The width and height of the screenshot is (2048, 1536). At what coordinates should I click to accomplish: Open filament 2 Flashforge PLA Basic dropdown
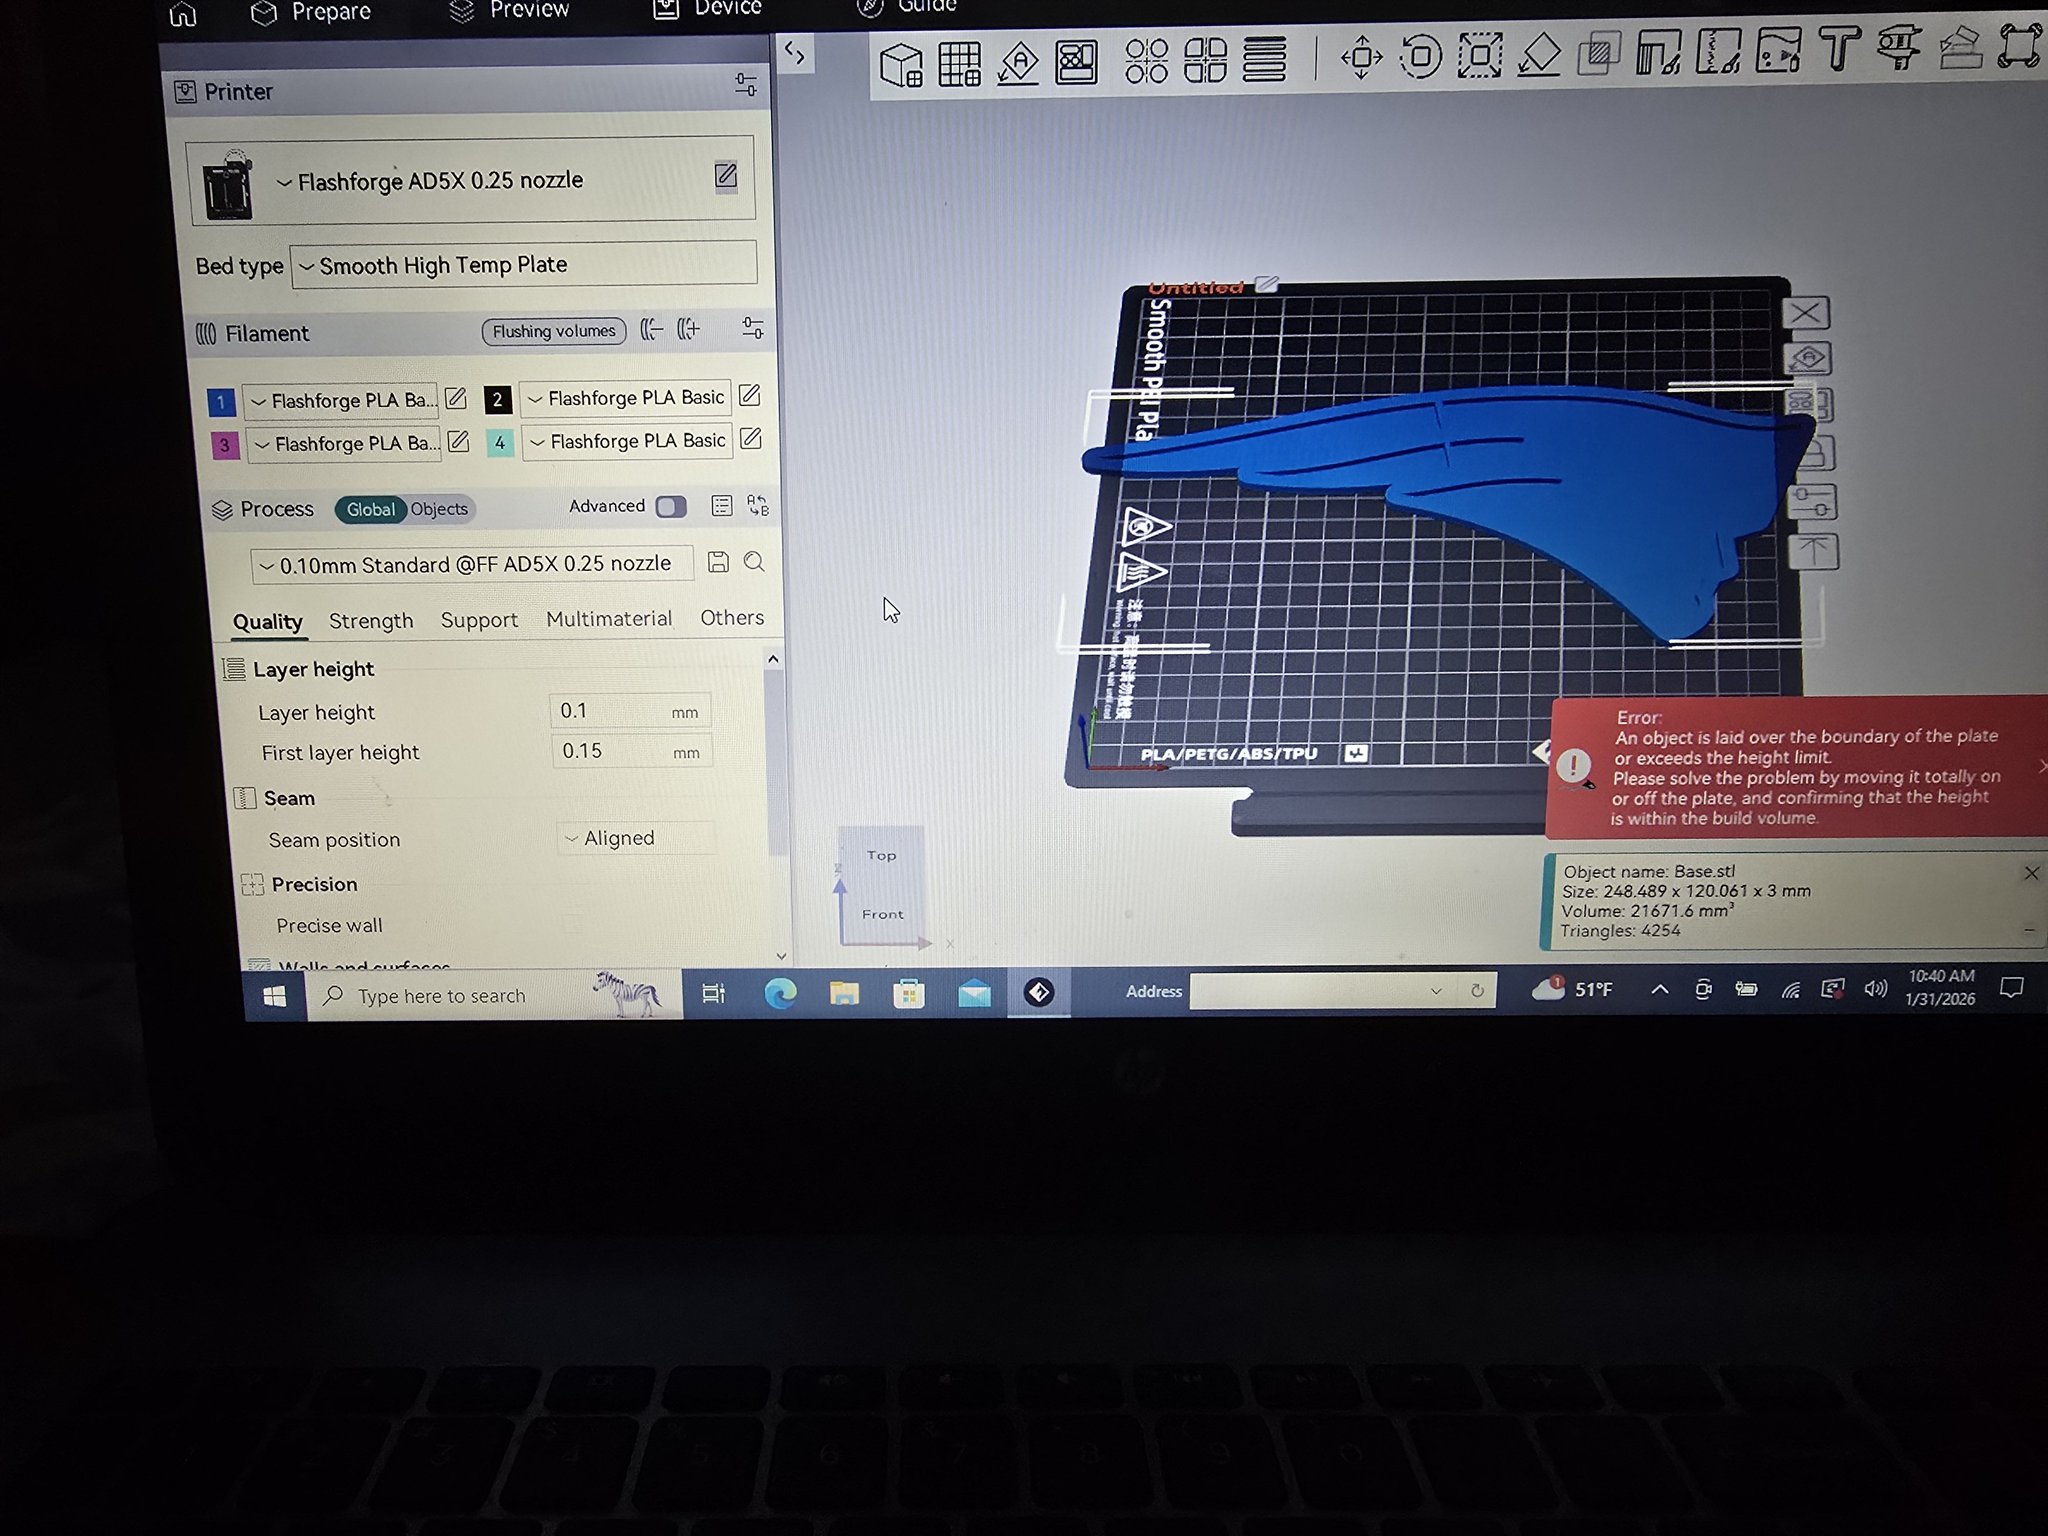[626, 398]
